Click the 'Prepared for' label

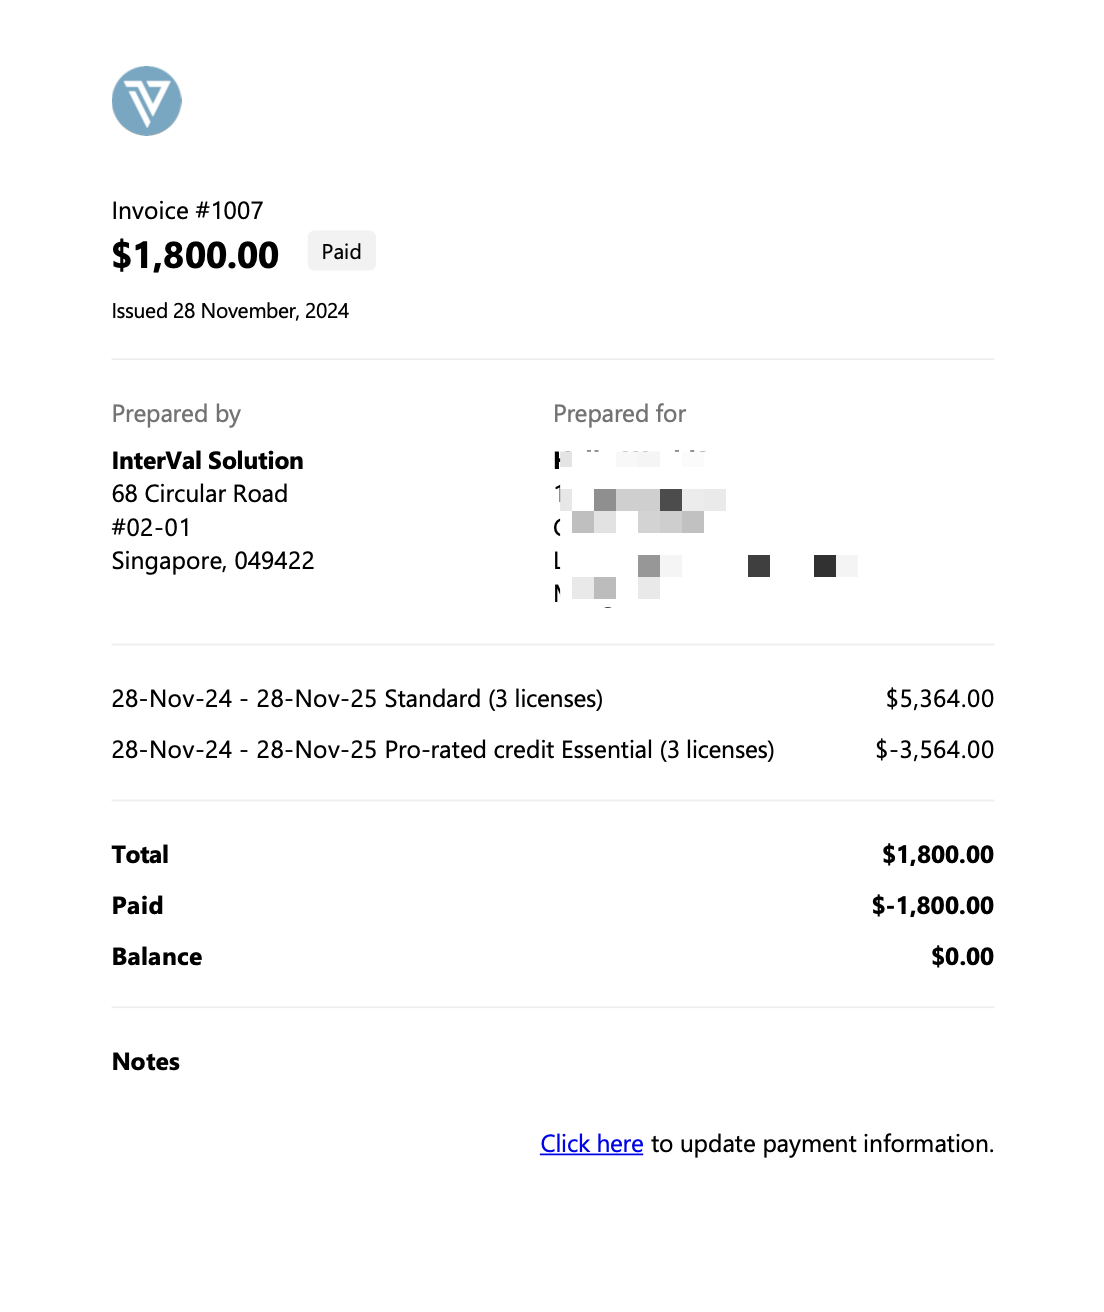[619, 414]
